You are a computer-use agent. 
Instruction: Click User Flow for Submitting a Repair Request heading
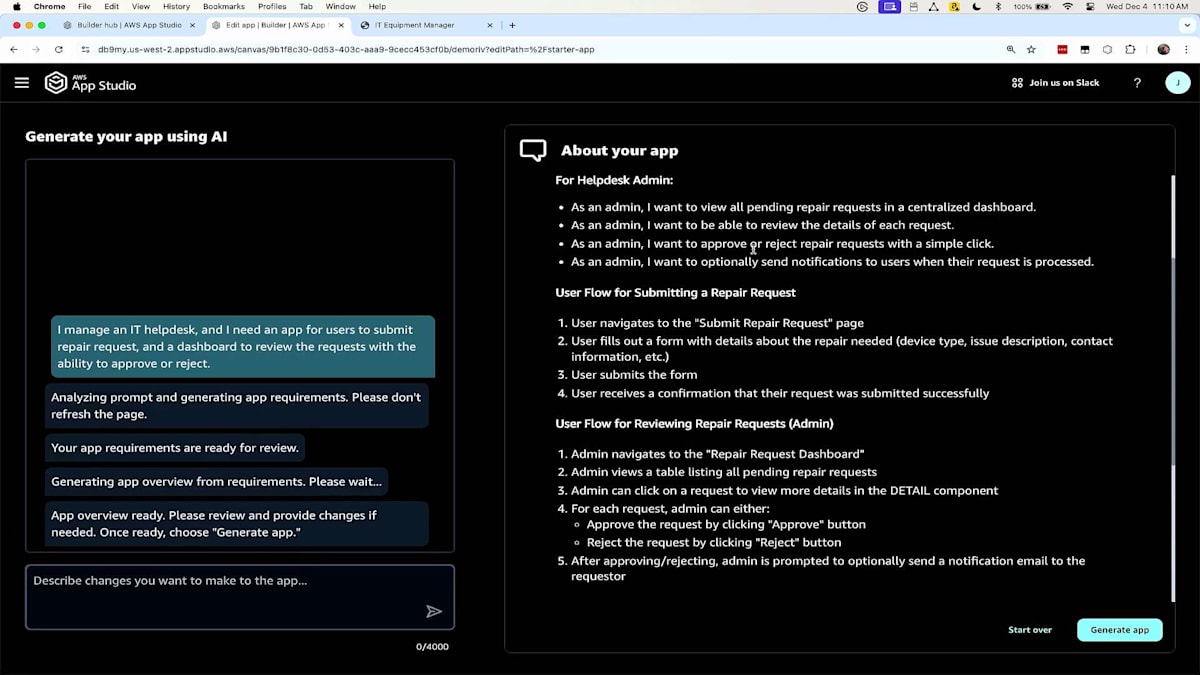(x=676, y=293)
